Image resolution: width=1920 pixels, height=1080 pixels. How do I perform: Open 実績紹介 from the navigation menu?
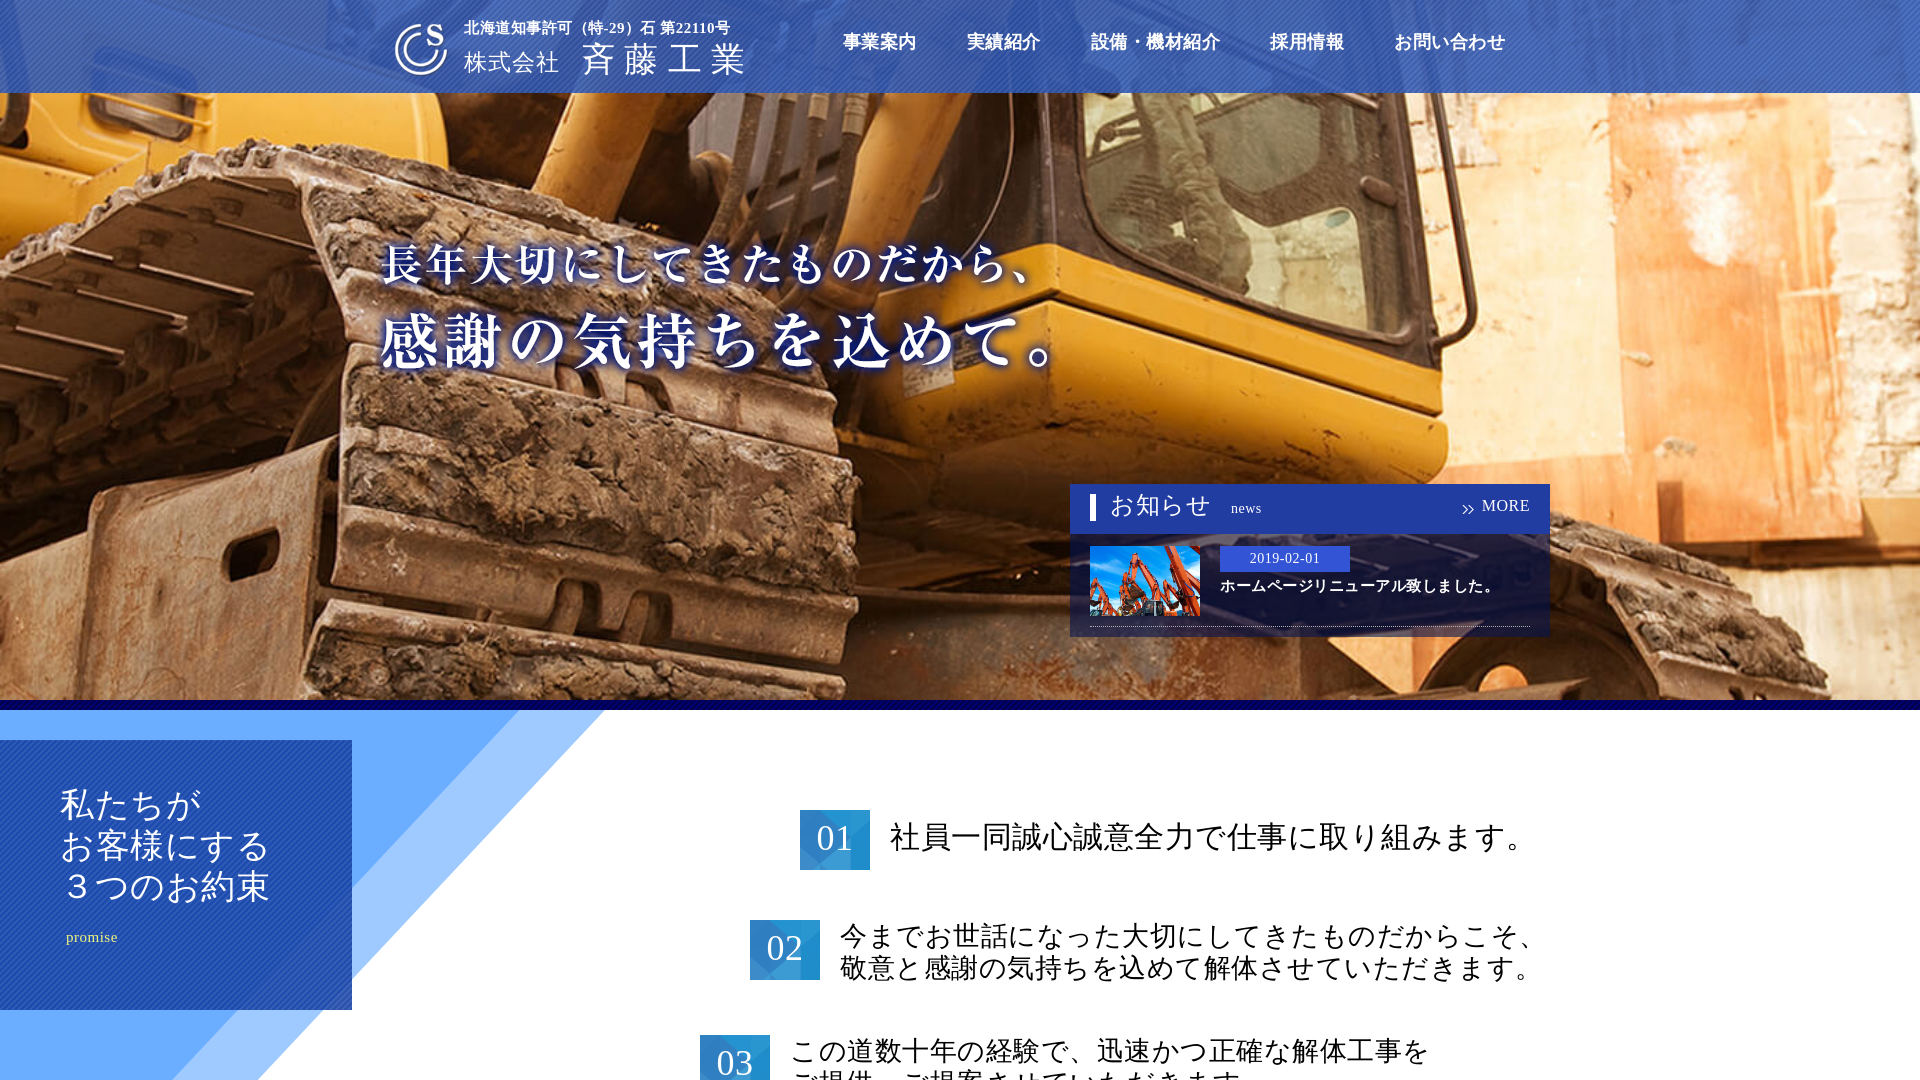click(x=1003, y=43)
